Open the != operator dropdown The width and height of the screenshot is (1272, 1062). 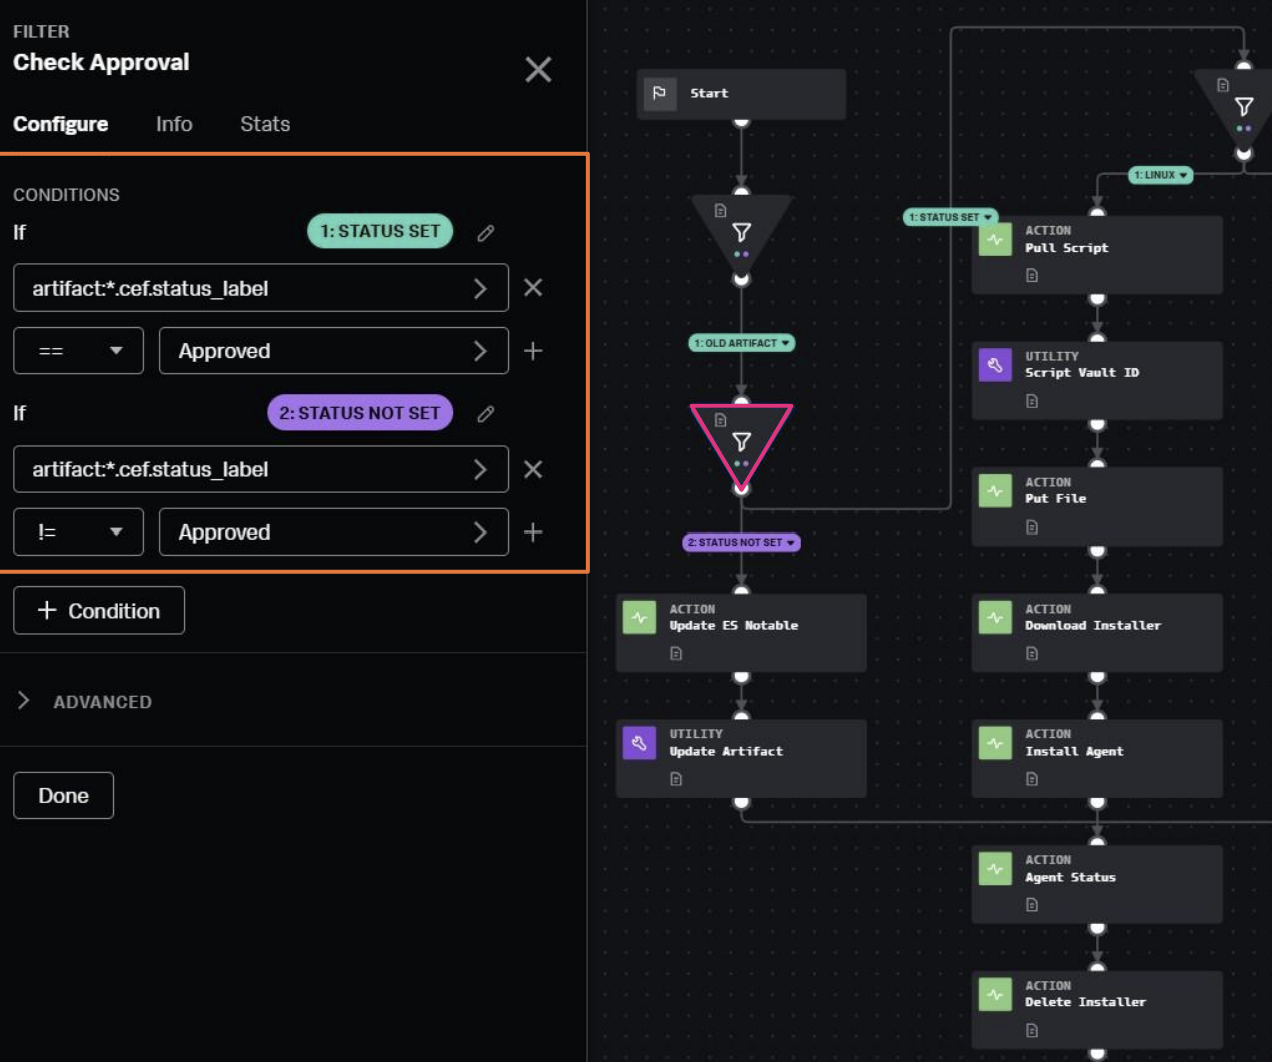click(78, 532)
